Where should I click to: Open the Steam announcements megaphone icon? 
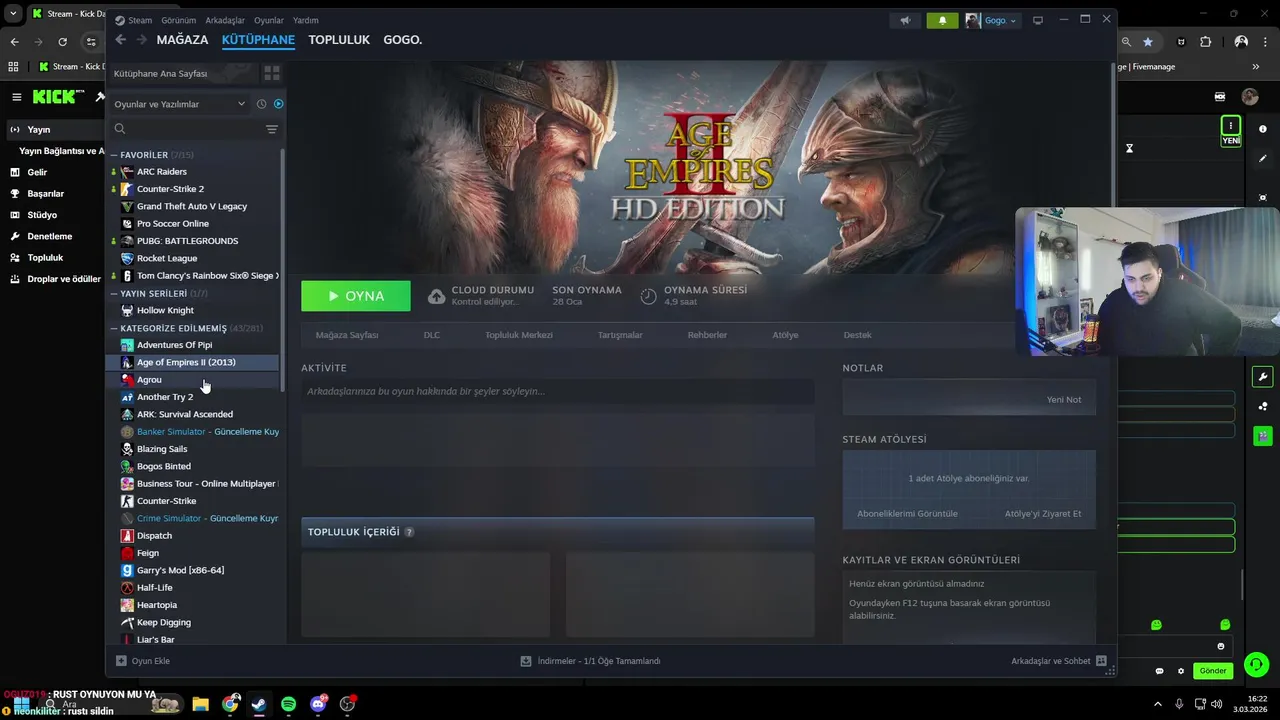tap(905, 20)
